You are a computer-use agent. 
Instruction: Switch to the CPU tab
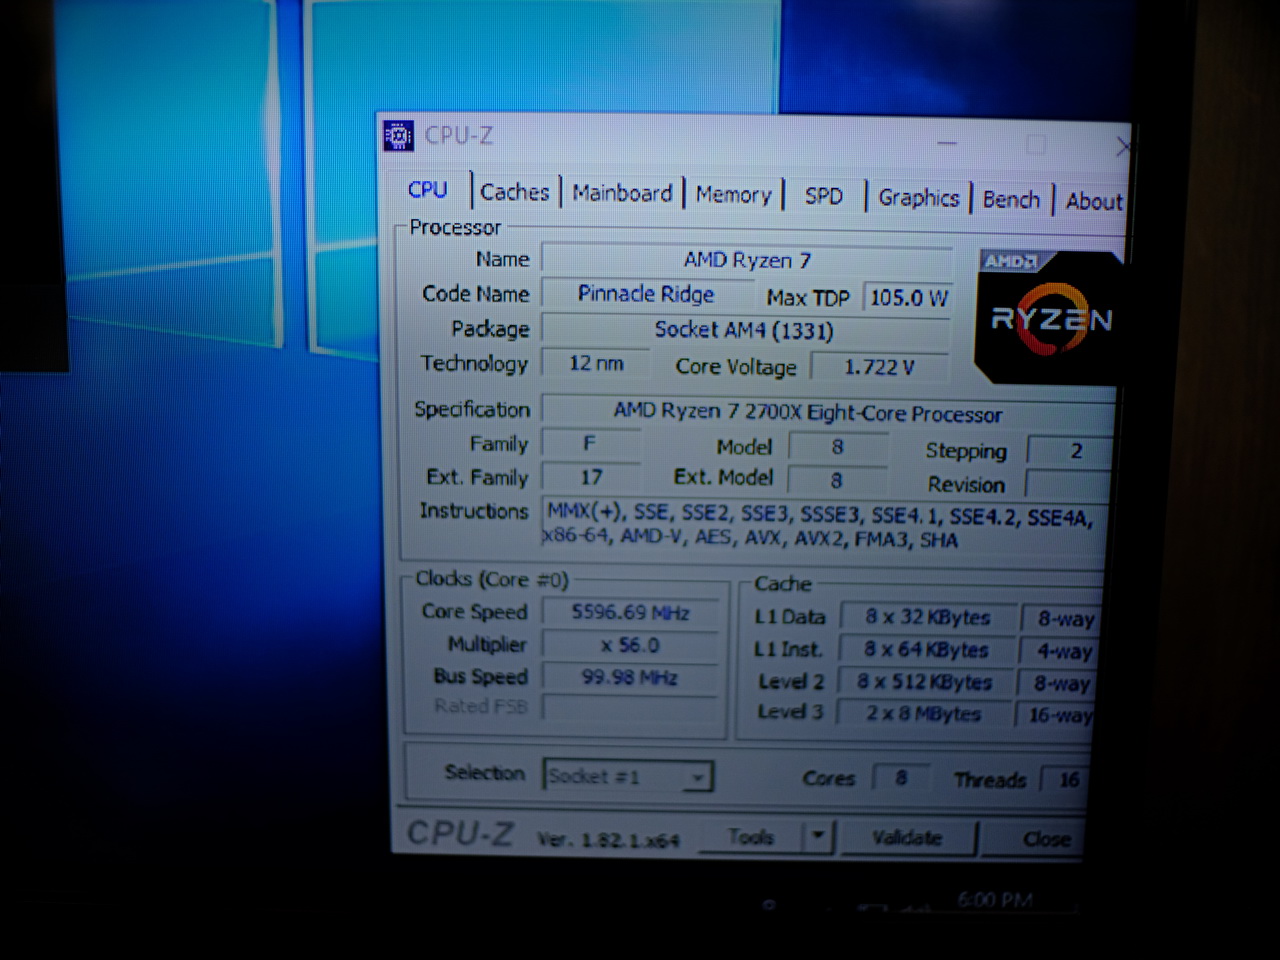coord(427,189)
